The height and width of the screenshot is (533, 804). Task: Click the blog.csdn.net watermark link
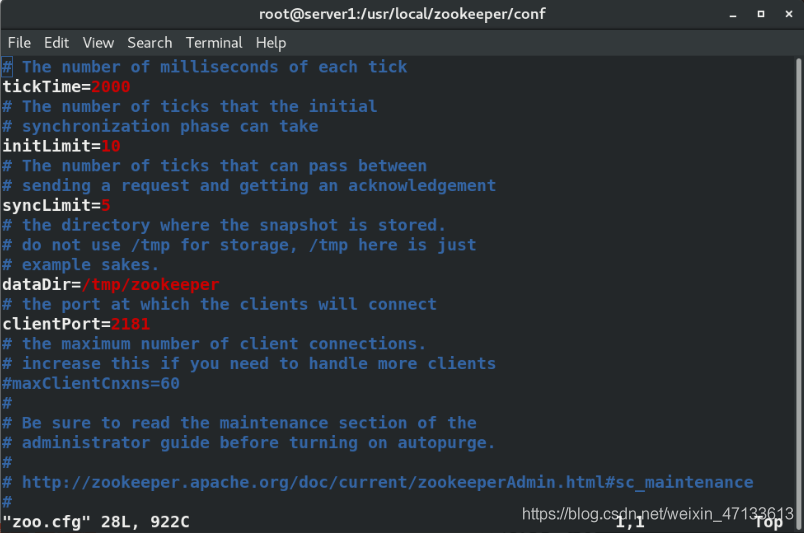point(658,514)
